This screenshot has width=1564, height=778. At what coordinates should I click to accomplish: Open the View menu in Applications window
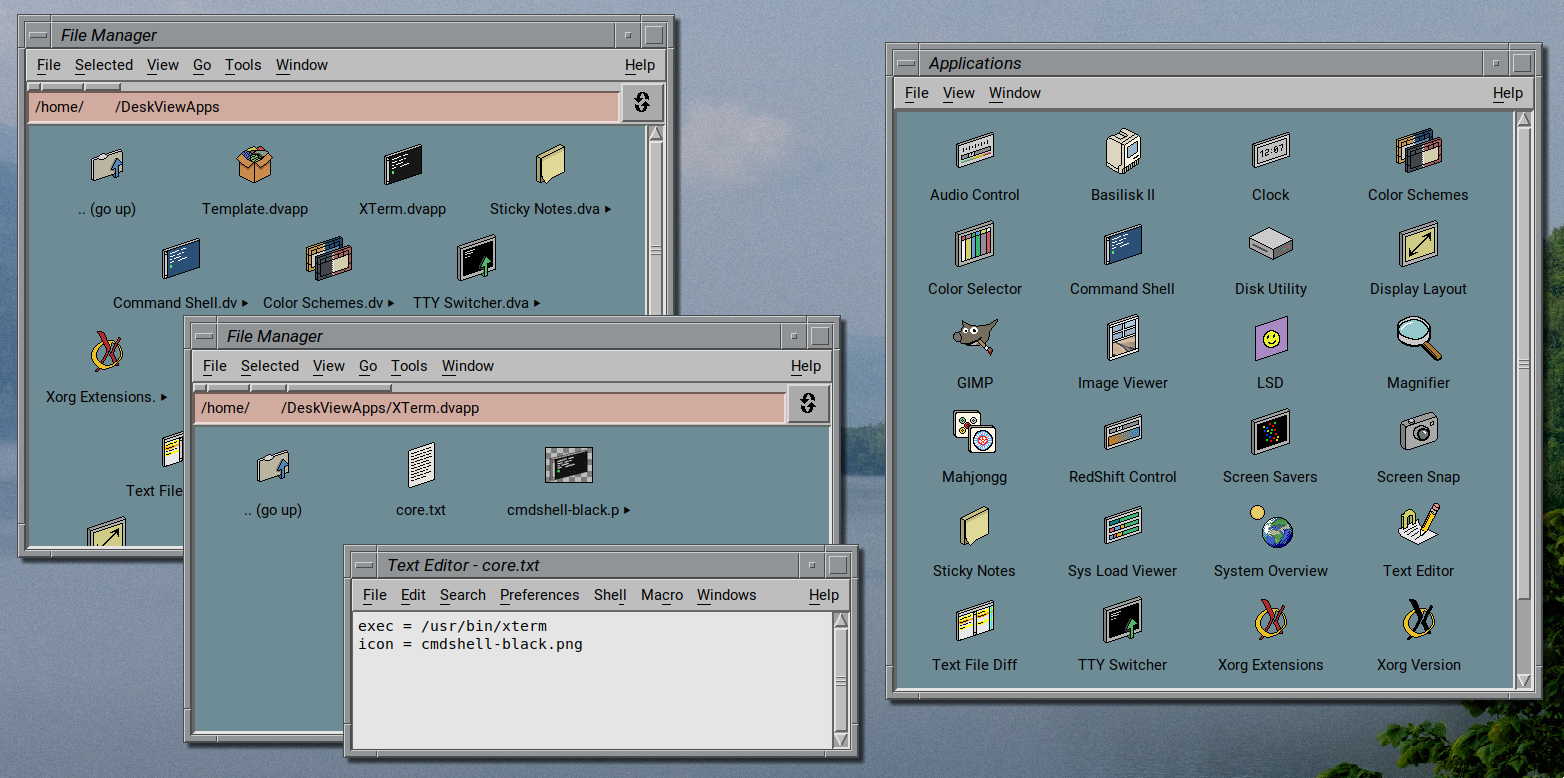tap(958, 93)
